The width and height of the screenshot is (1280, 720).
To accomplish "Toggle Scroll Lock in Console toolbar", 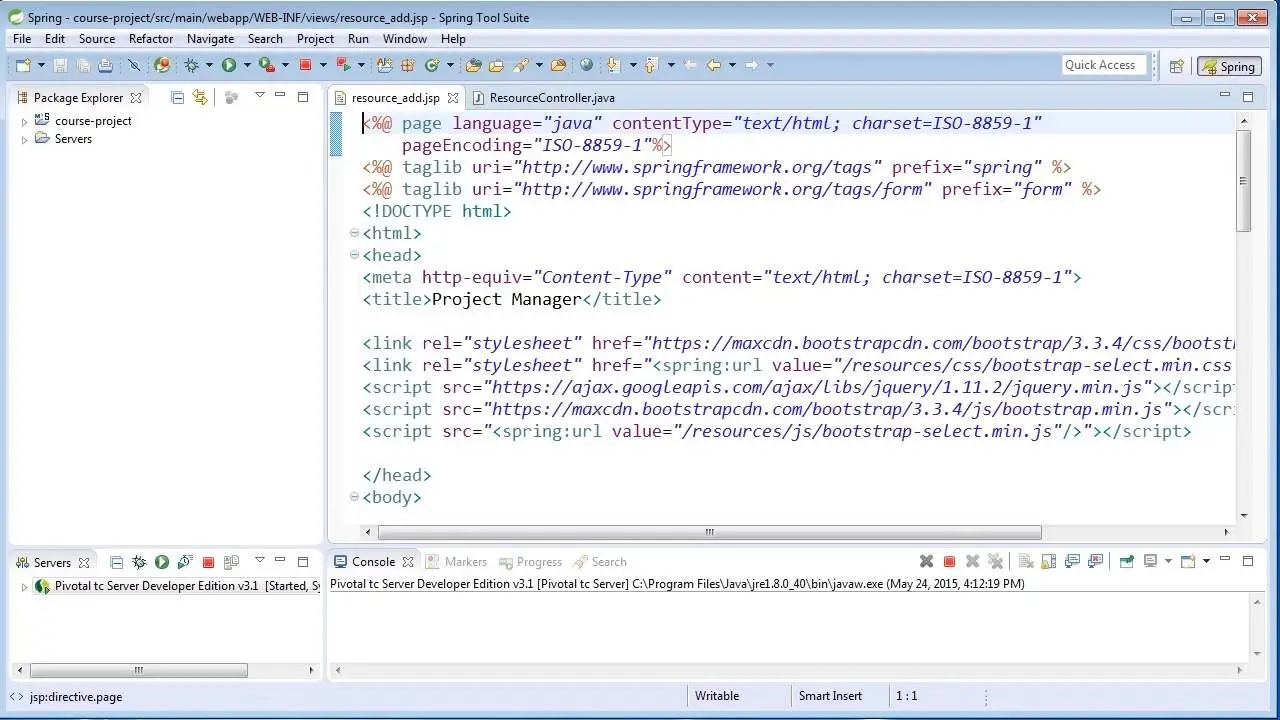I will [x=1049, y=562].
